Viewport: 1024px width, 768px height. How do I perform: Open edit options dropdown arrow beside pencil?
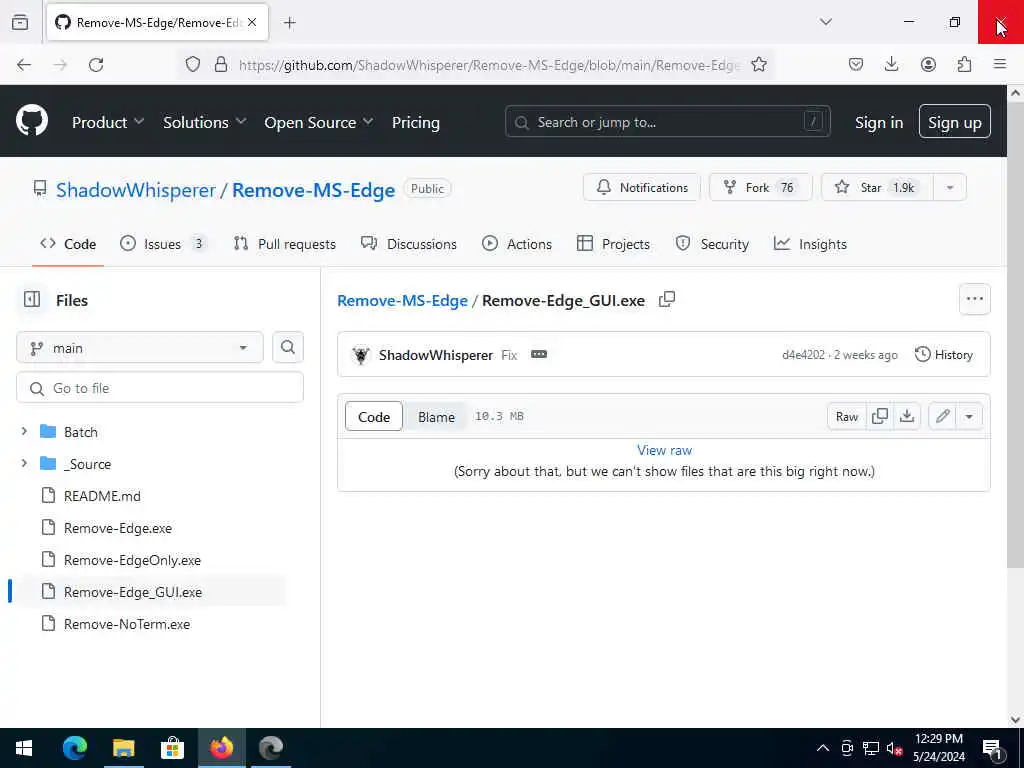(x=969, y=416)
